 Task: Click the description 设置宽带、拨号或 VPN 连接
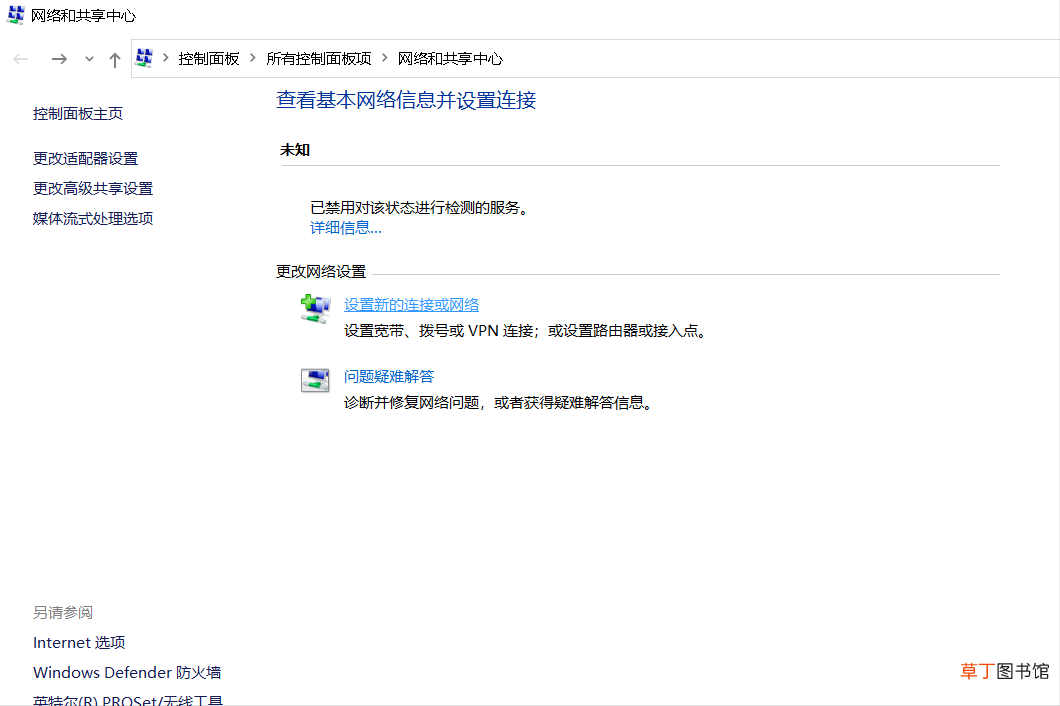click(x=441, y=331)
